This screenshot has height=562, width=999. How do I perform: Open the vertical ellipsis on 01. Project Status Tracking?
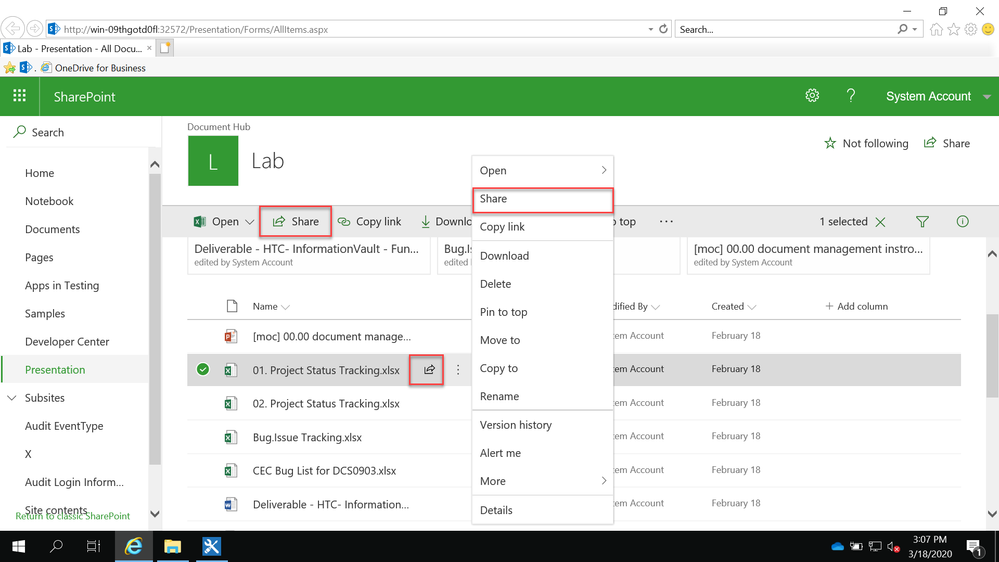click(457, 370)
